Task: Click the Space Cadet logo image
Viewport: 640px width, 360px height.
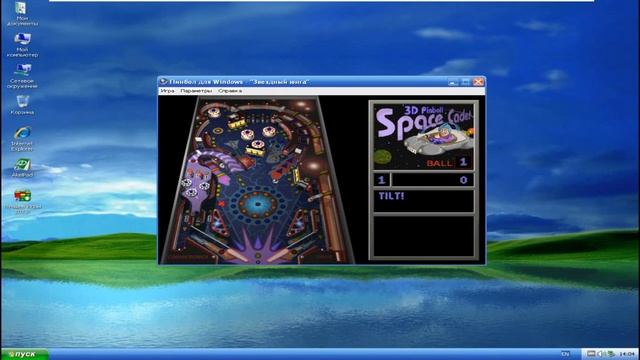Action: pos(424,136)
